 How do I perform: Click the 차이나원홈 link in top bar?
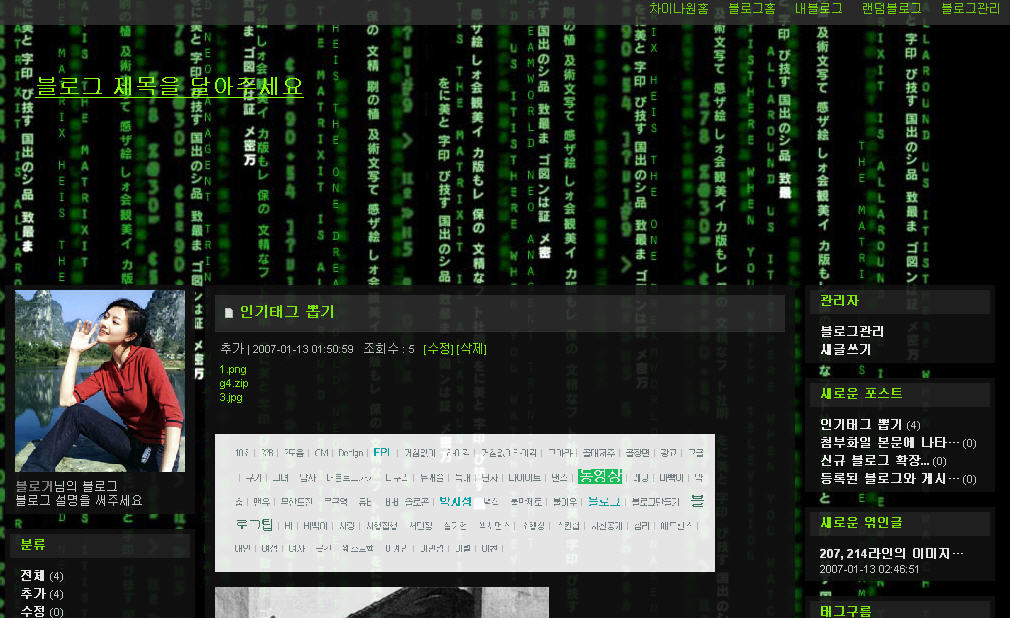click(678, 8)
